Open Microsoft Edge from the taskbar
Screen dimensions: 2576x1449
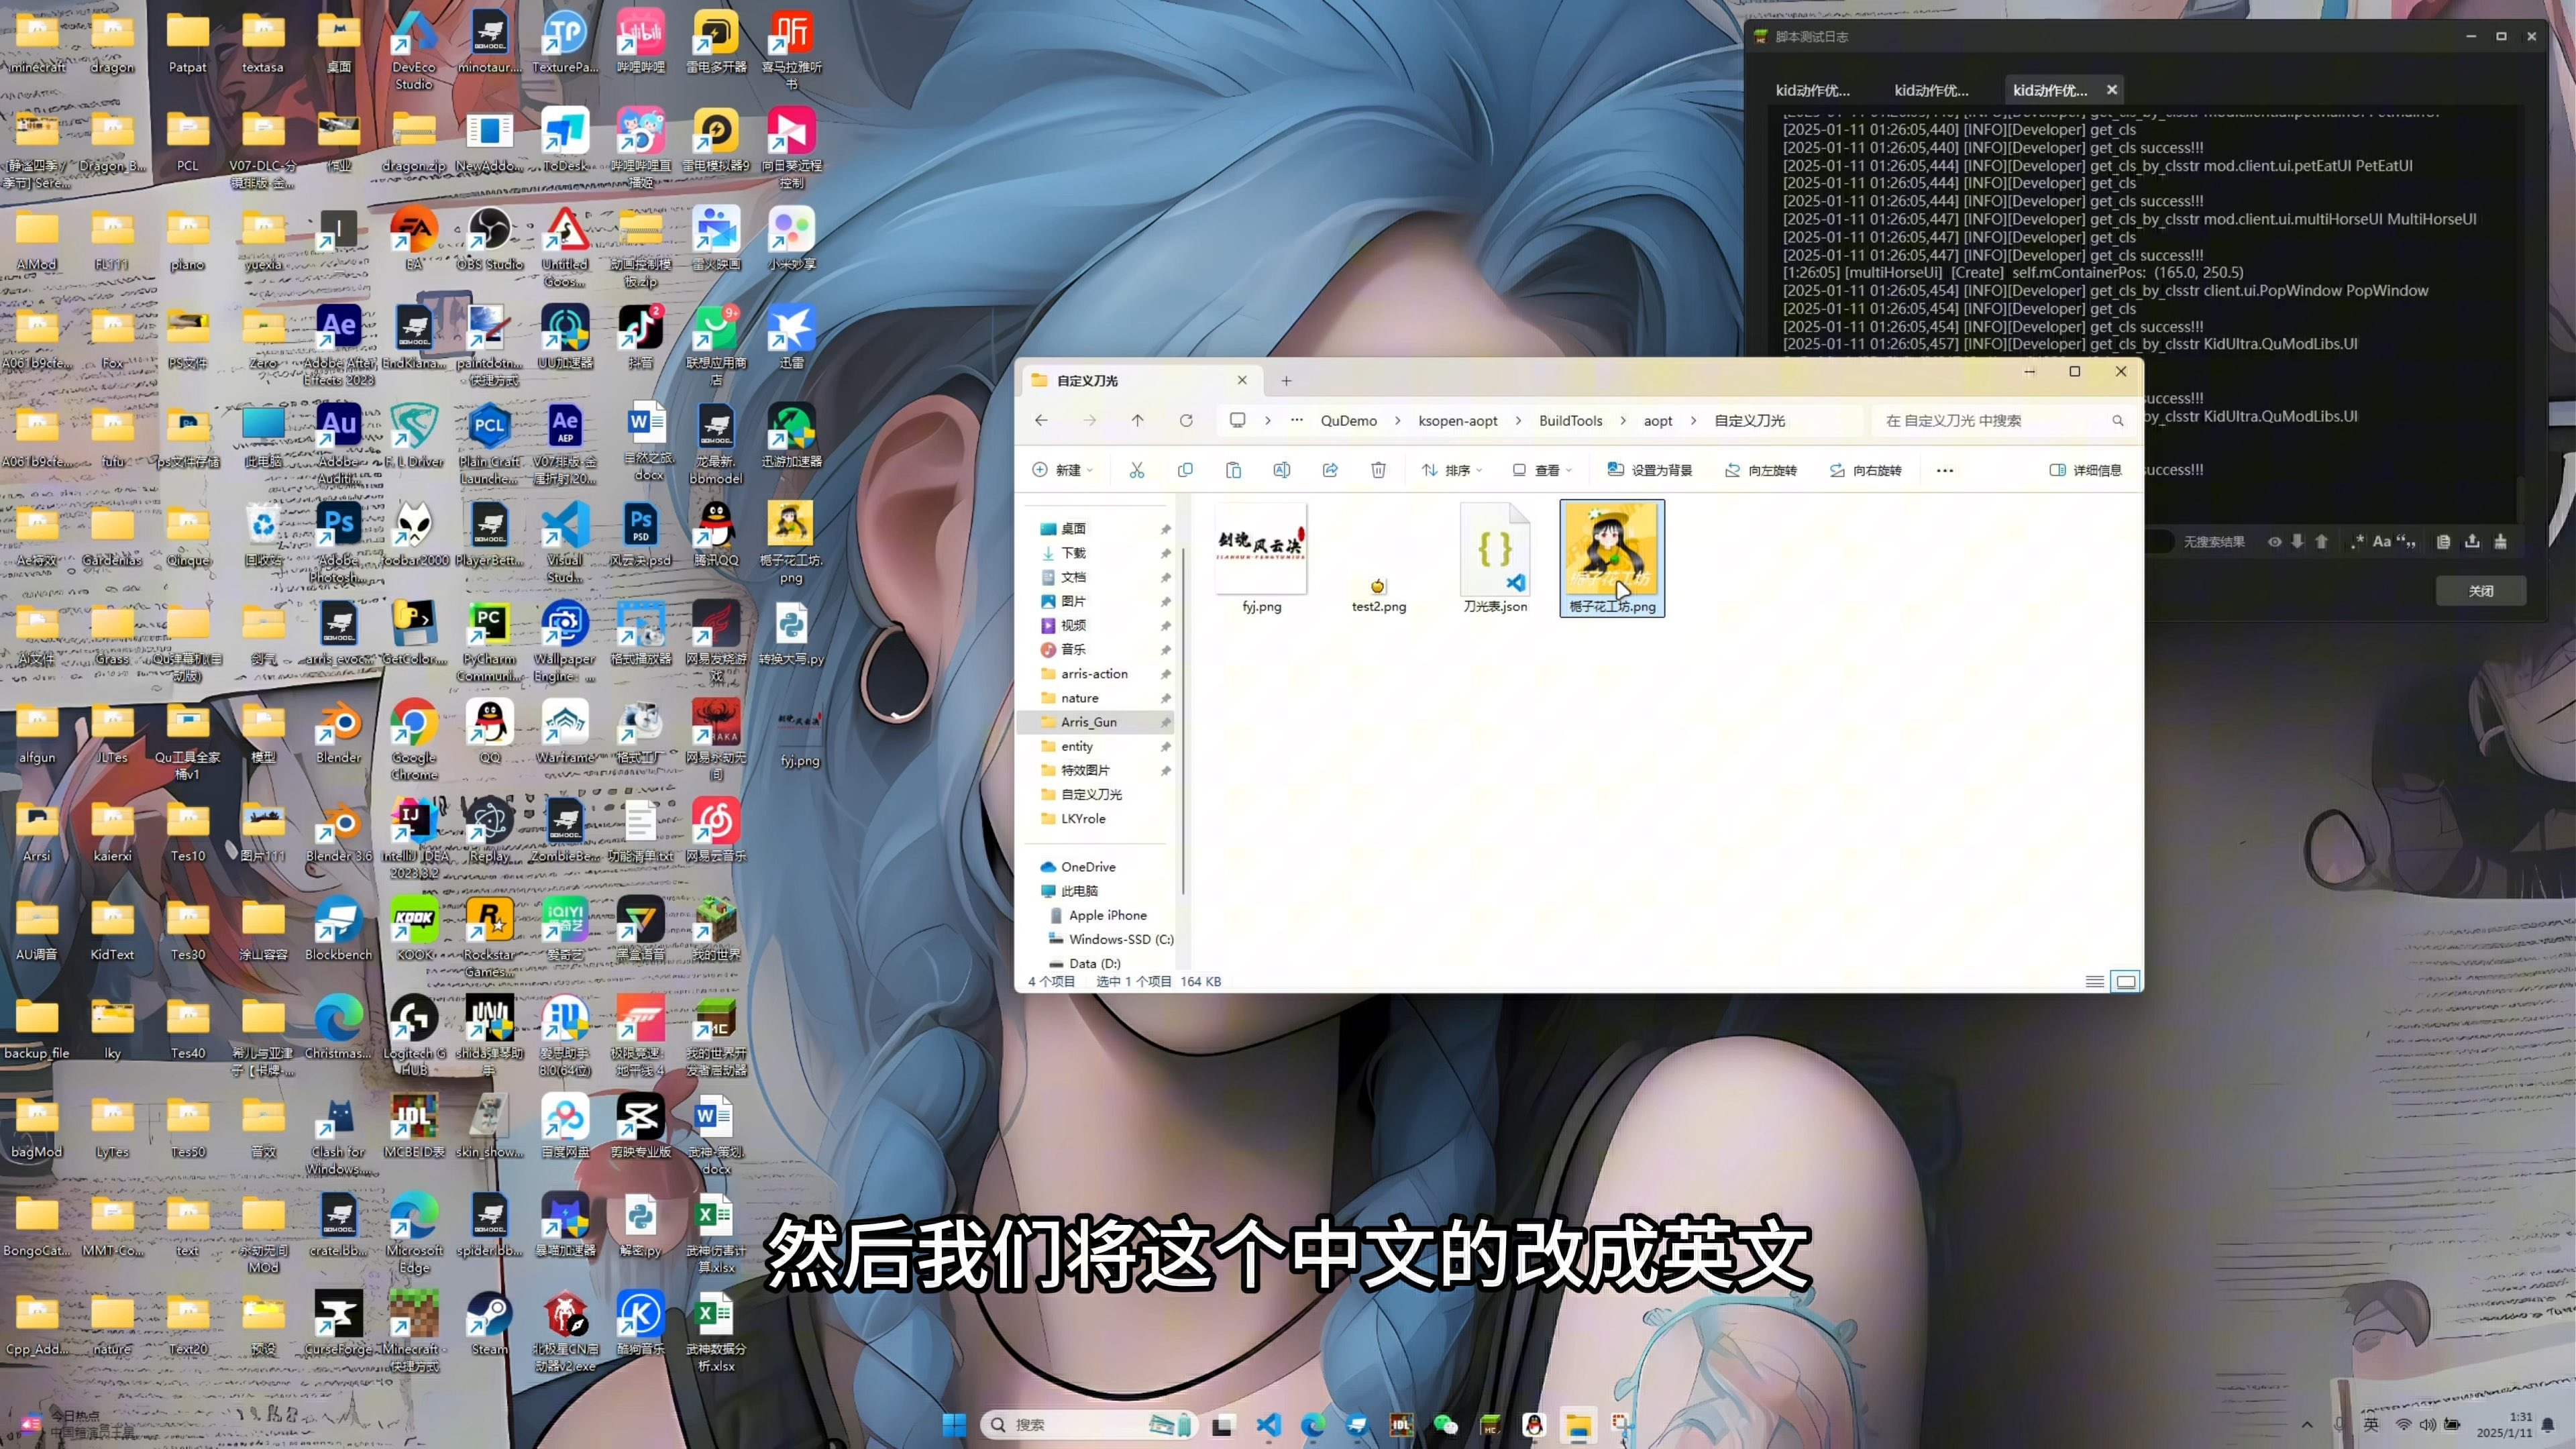(x=1312, y=1425)
